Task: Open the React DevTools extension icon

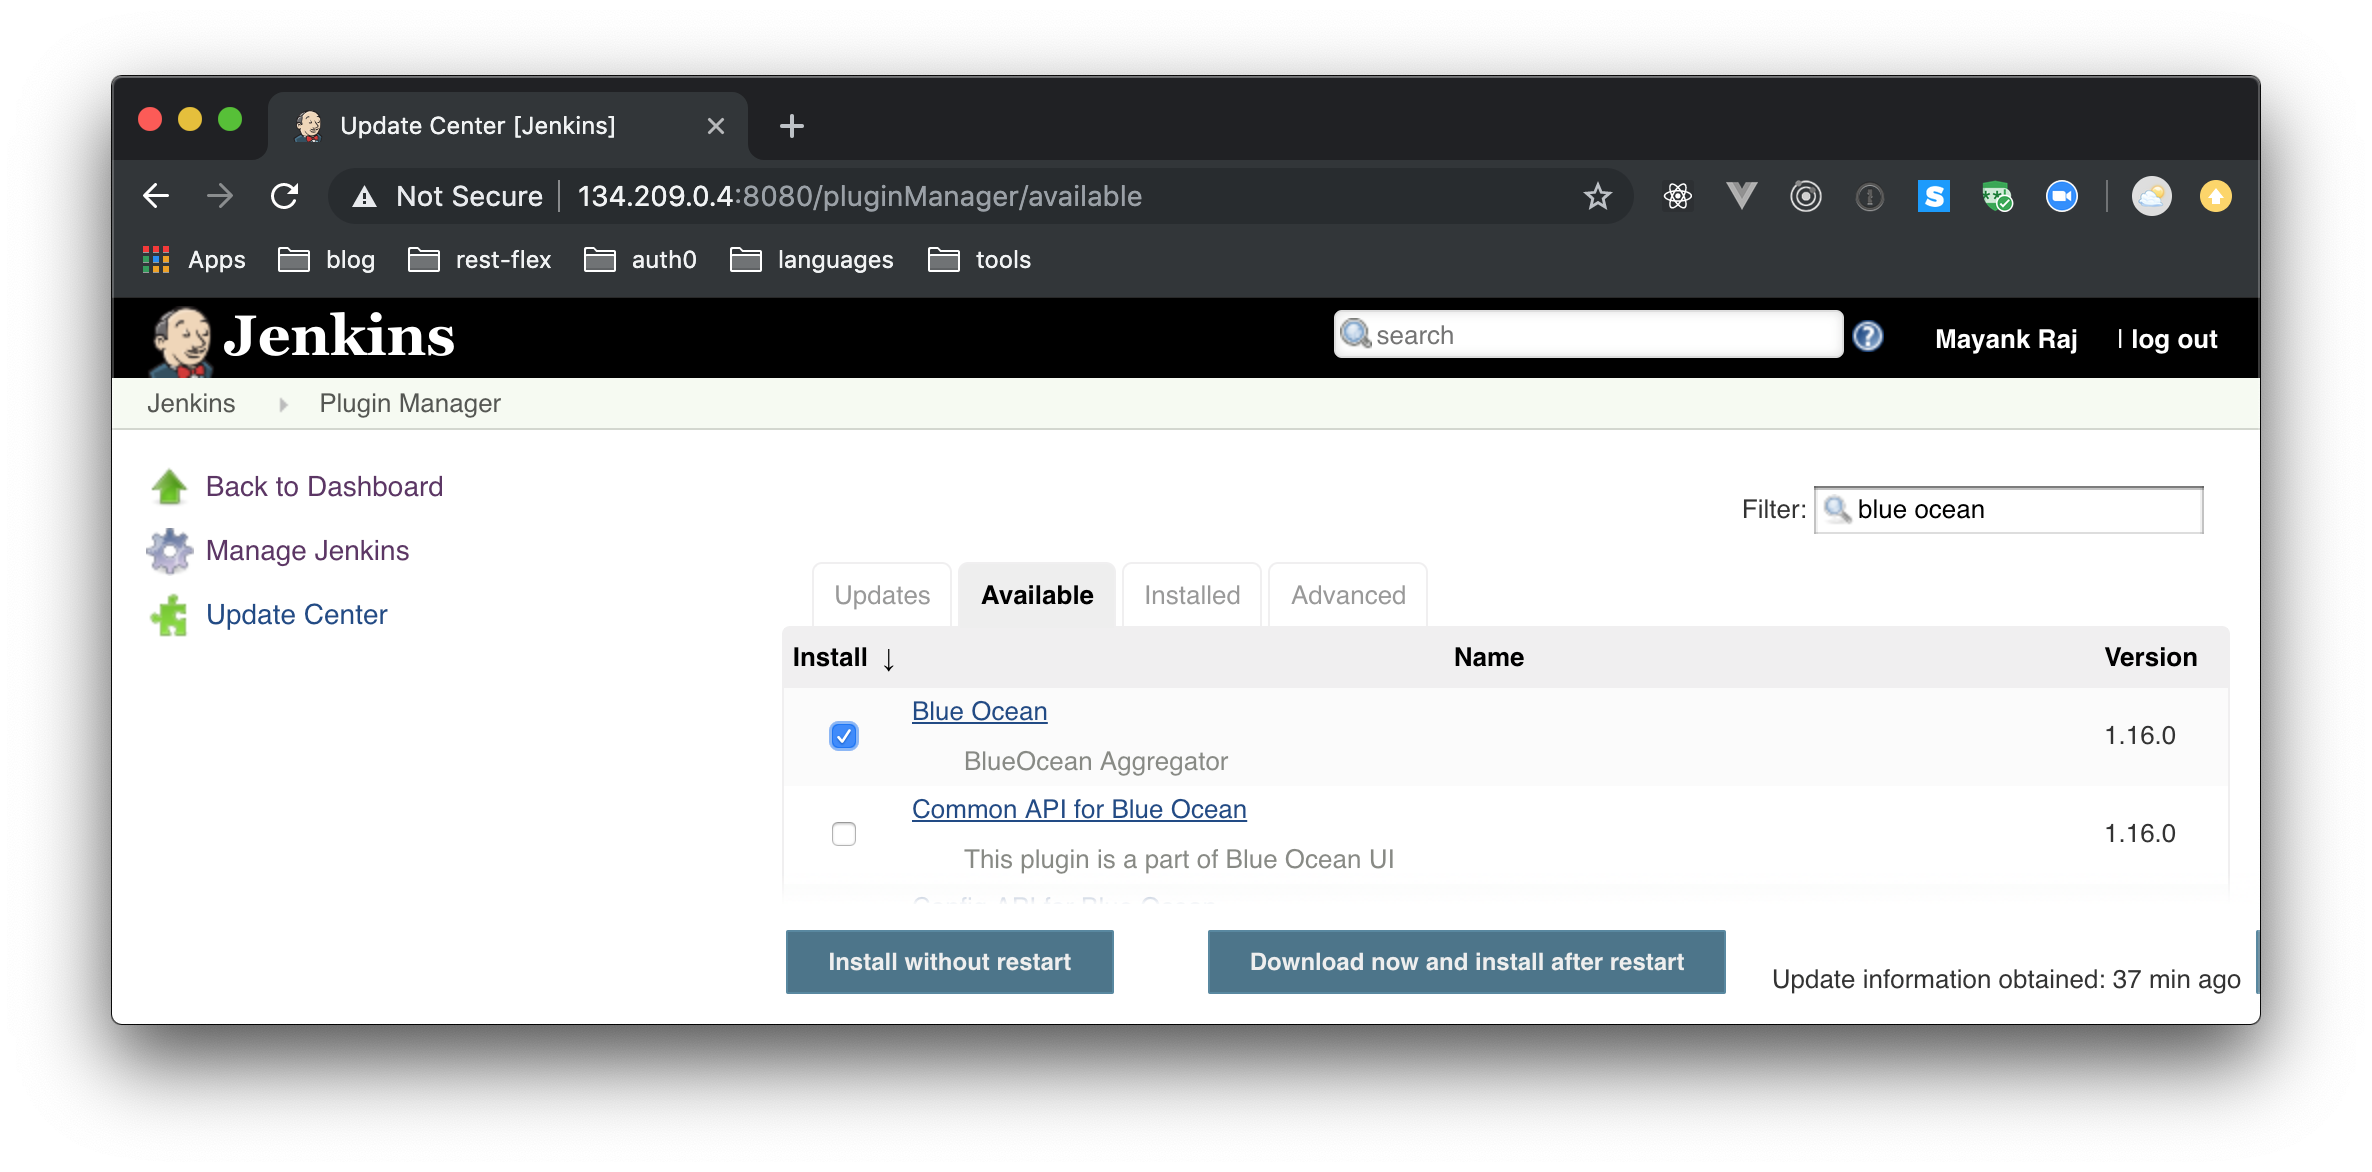Action: tap(1677, 196)
